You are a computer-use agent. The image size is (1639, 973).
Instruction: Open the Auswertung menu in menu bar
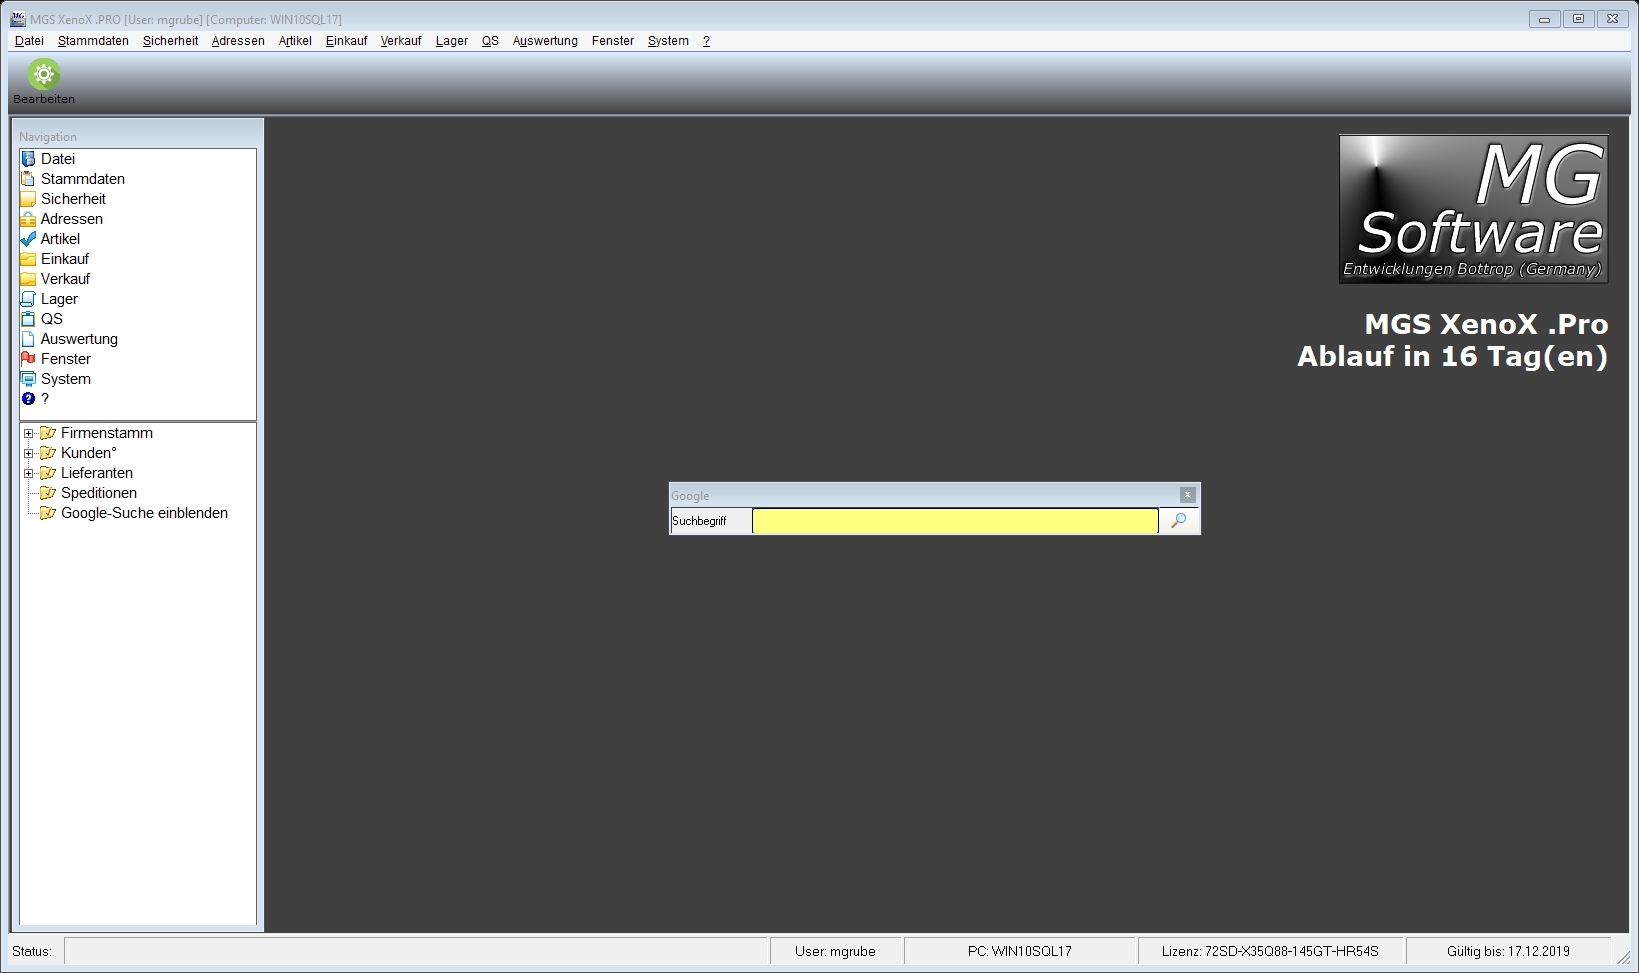point(545,41)
